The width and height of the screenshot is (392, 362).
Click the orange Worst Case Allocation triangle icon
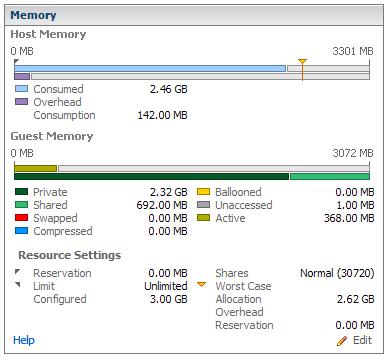(202, 285)
